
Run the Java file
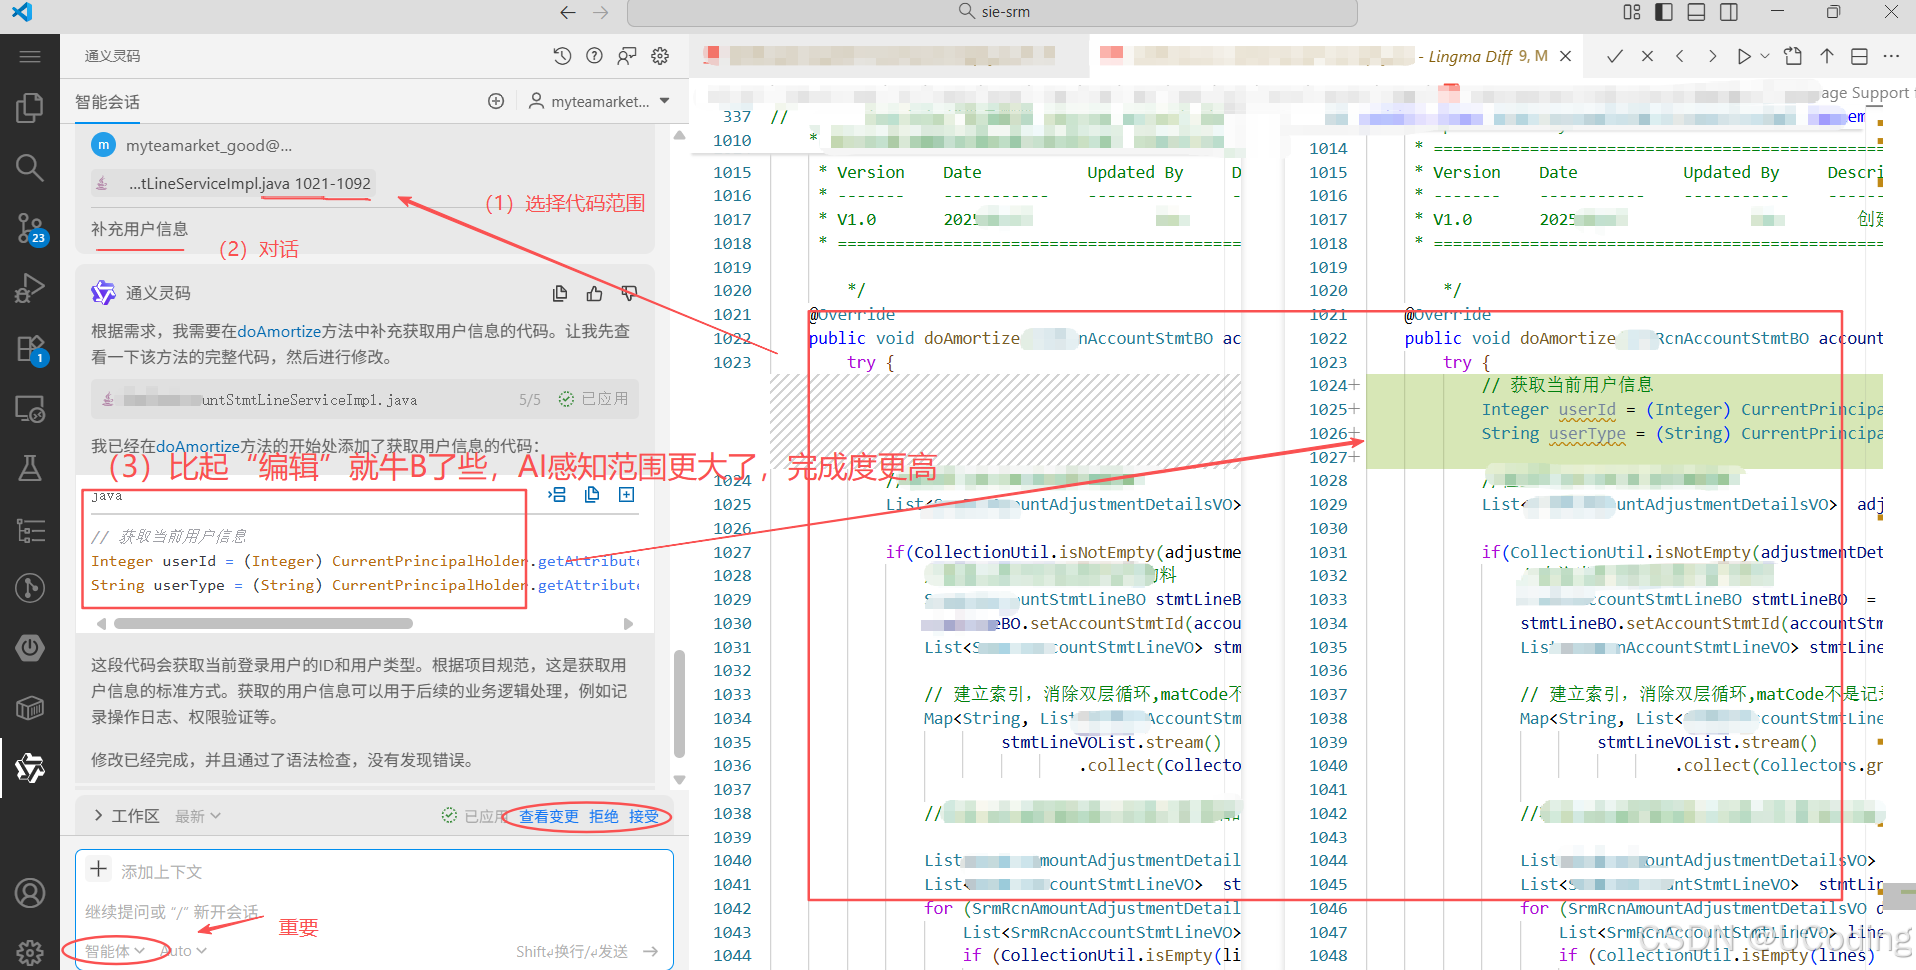pos(1743,56)
